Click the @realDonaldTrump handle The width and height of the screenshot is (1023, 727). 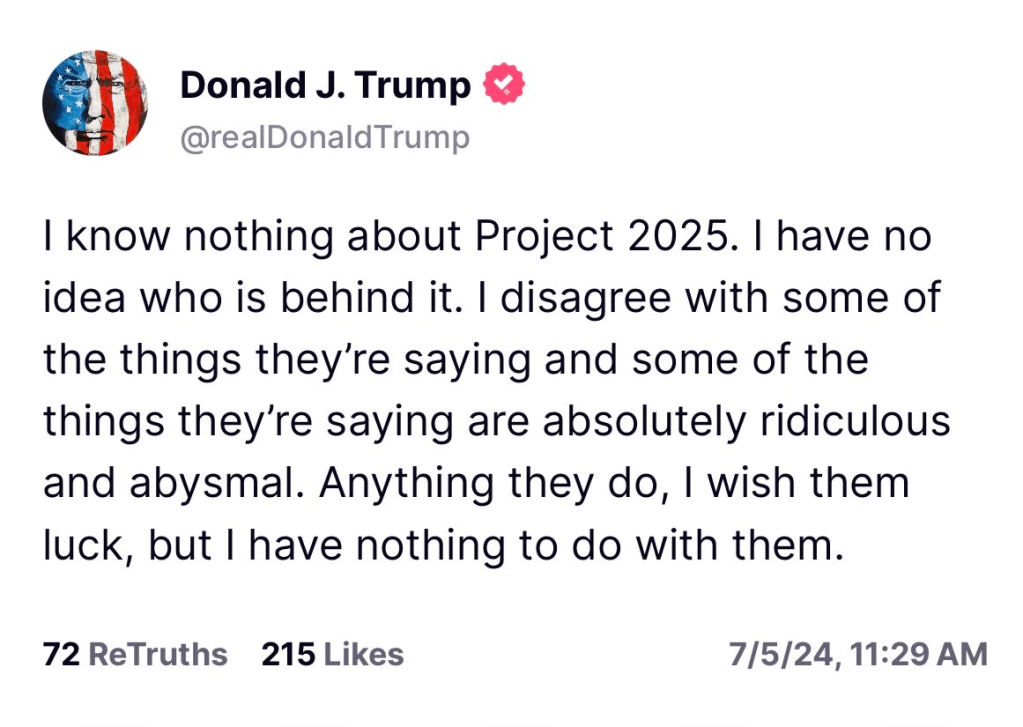click(x=324, y=137)
